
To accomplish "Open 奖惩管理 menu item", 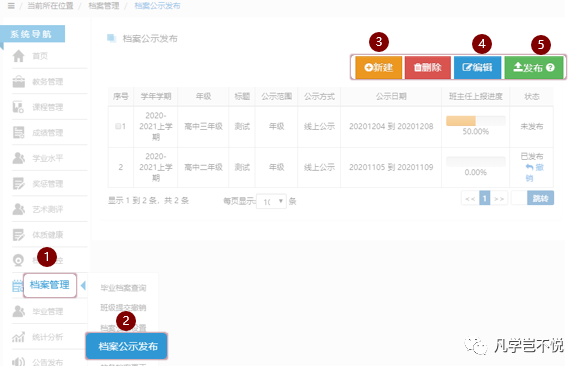I will coord(48,184).
